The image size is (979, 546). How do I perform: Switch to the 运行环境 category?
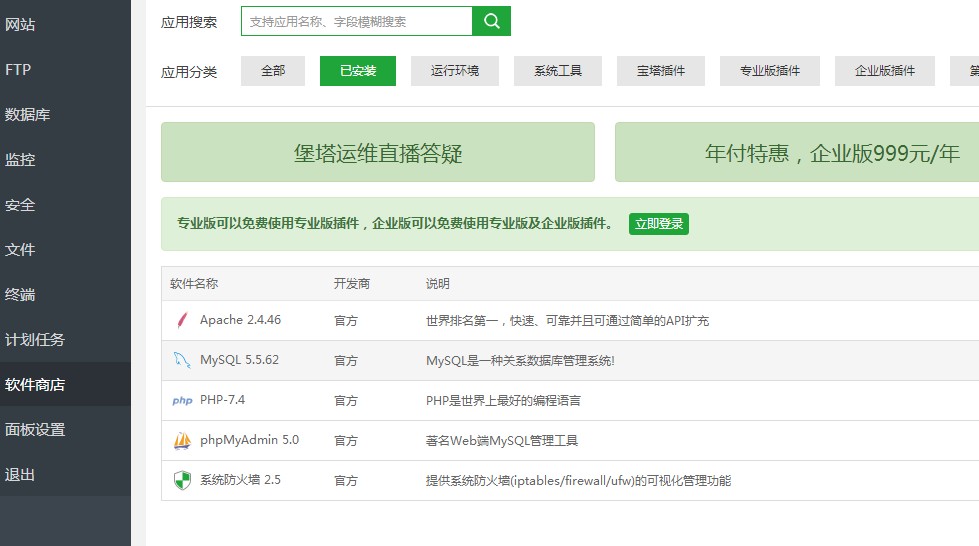coord(455,71)
